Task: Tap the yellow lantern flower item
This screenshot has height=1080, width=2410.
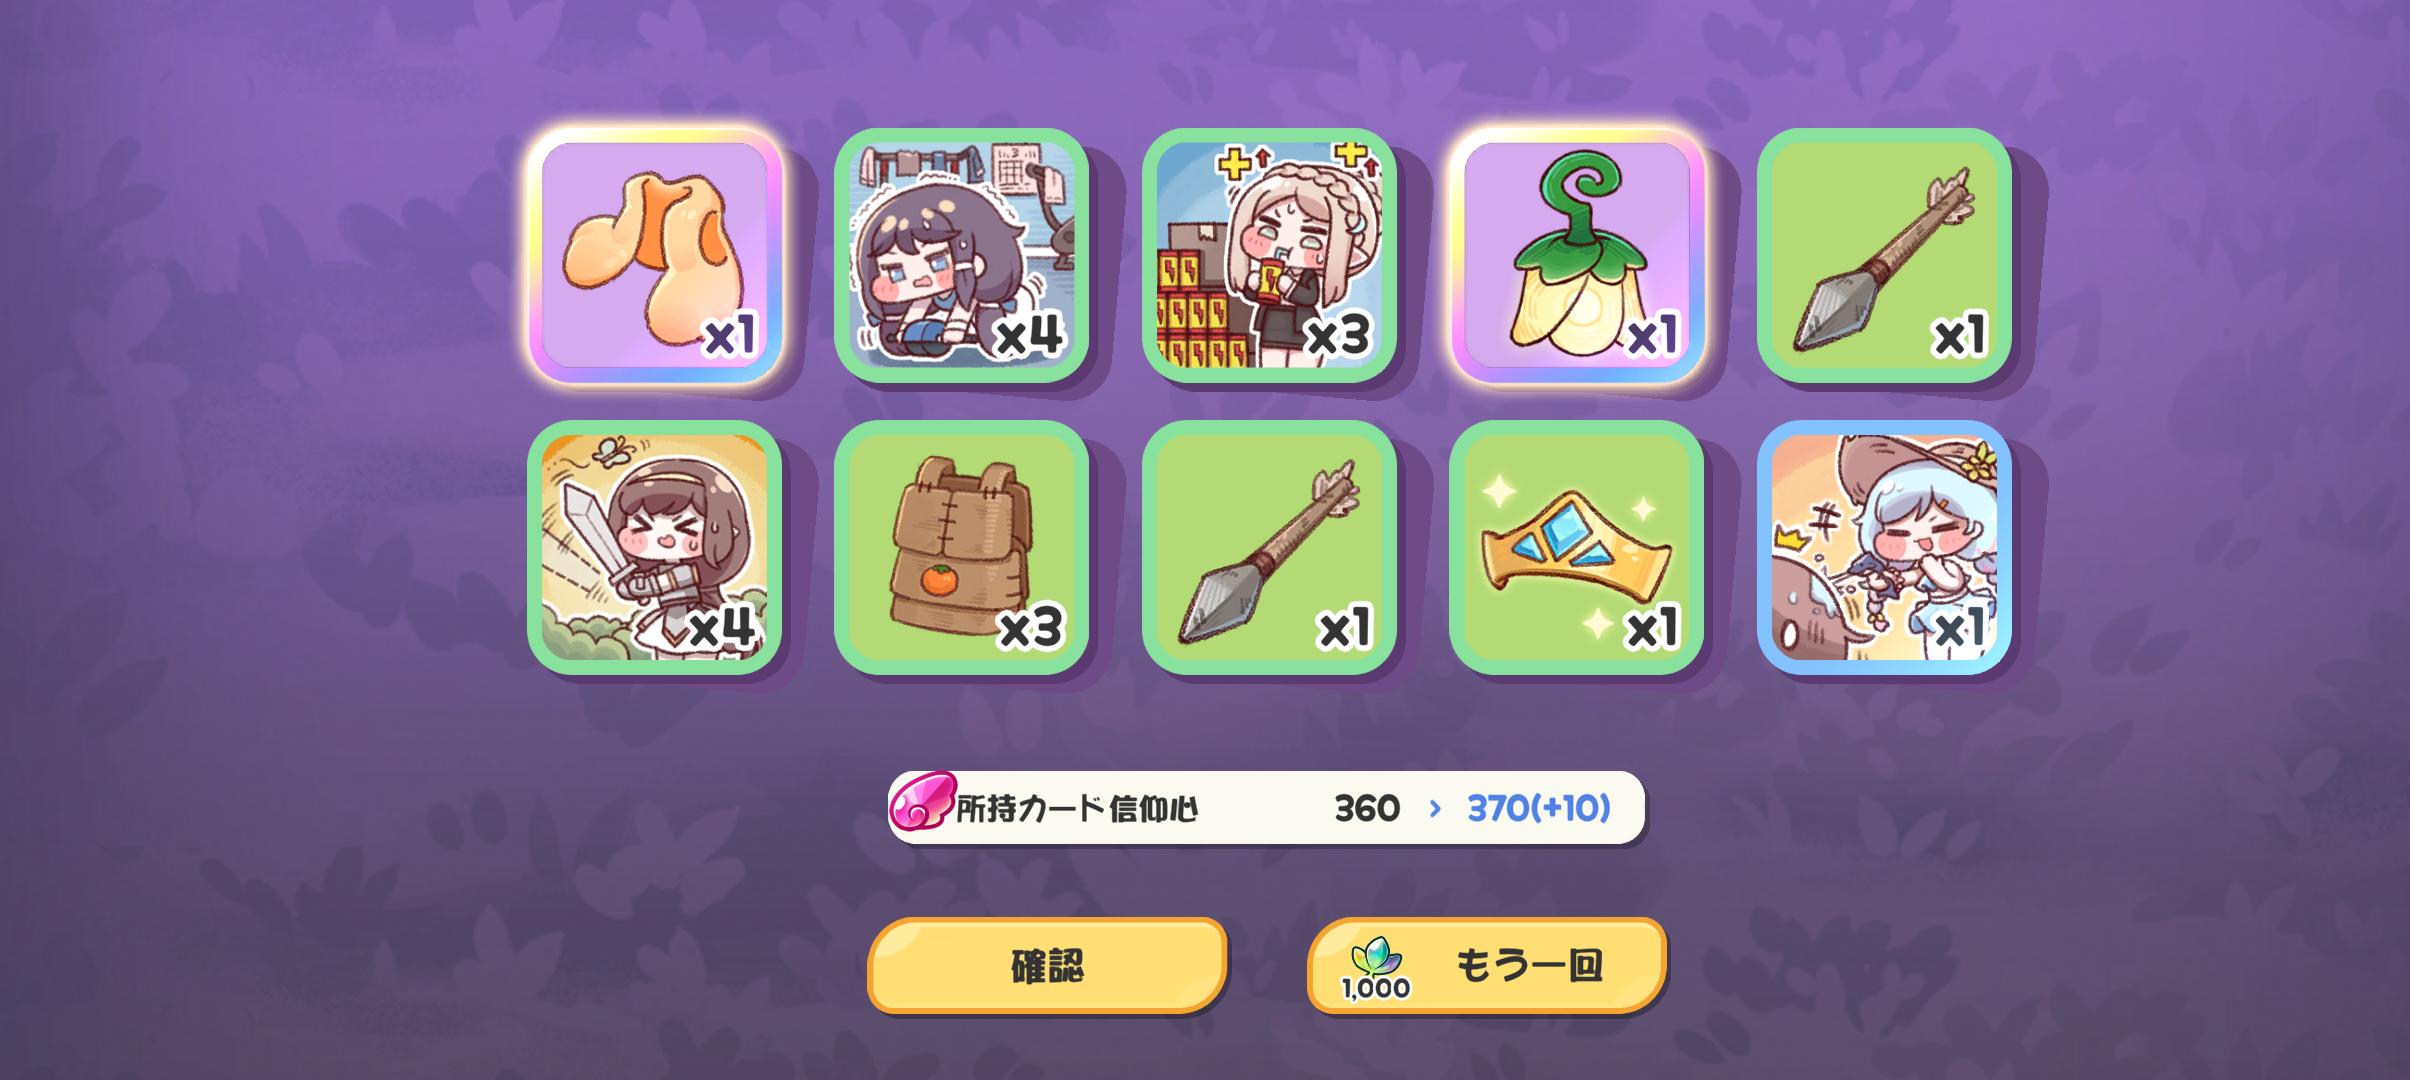Action: tap(1577, 255)
